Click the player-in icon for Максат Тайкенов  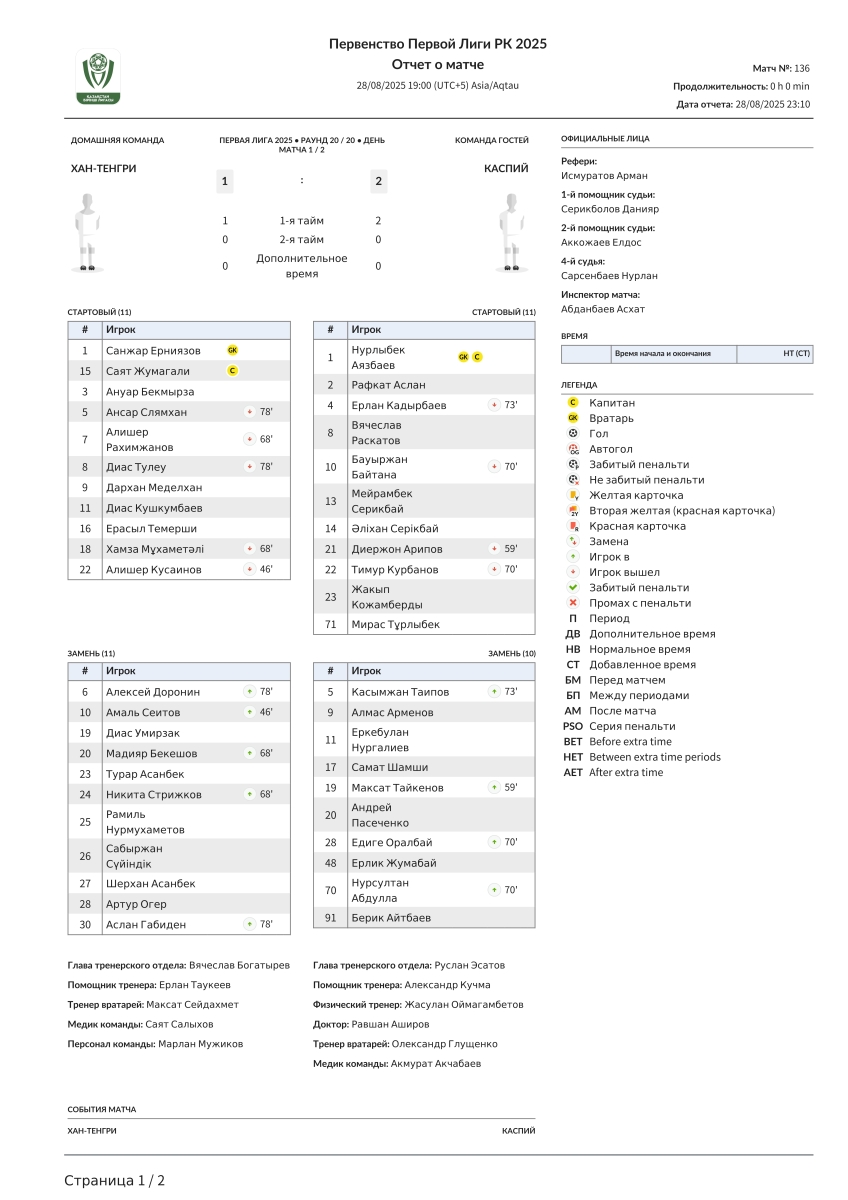click(494, 787)
